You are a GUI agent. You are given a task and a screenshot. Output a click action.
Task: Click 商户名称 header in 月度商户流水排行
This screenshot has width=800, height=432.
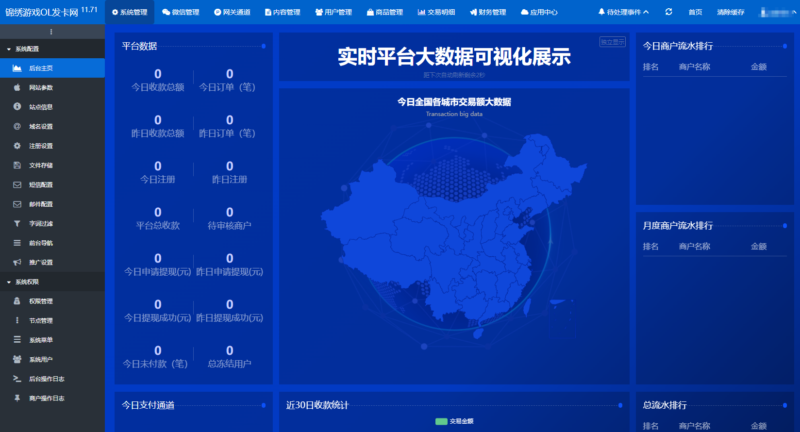[x=694, y=246]
